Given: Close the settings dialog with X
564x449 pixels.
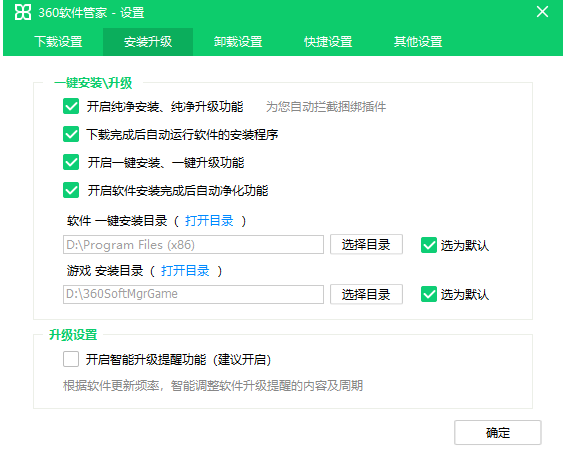Looking at the screenshot, I should click(x=542, y=12).
